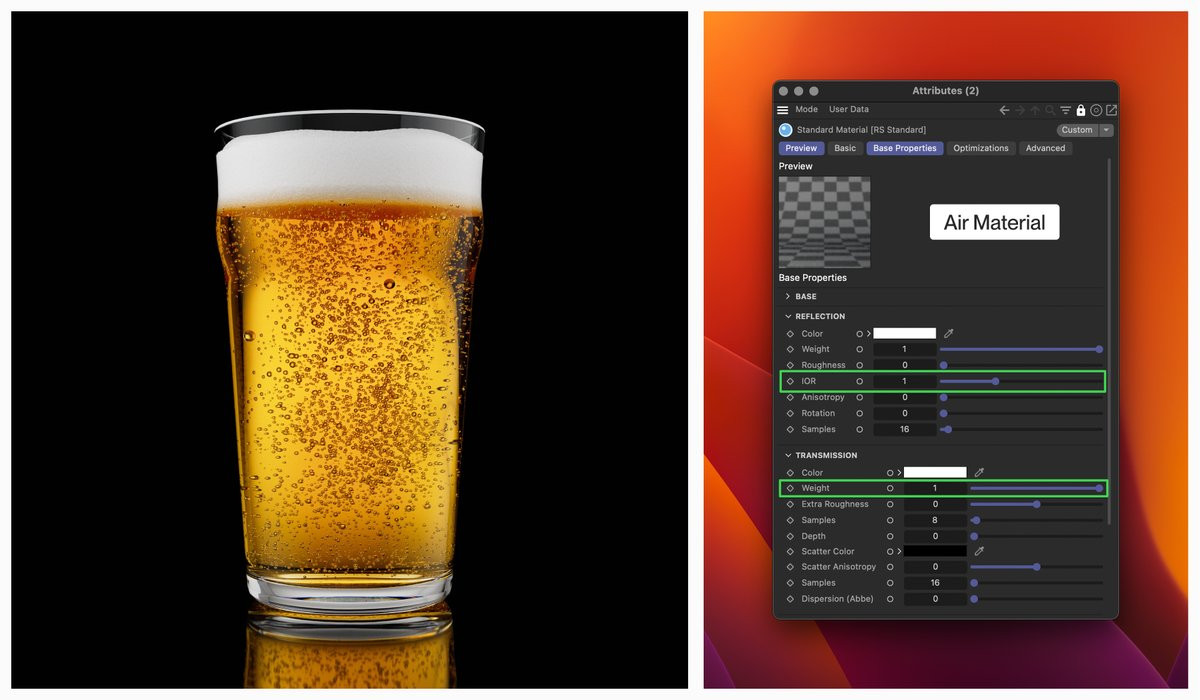The height and width of the screenshot is (700, 1200).
Task: Go back with the left arrow icon
Action: click(x=1004, y=110)
